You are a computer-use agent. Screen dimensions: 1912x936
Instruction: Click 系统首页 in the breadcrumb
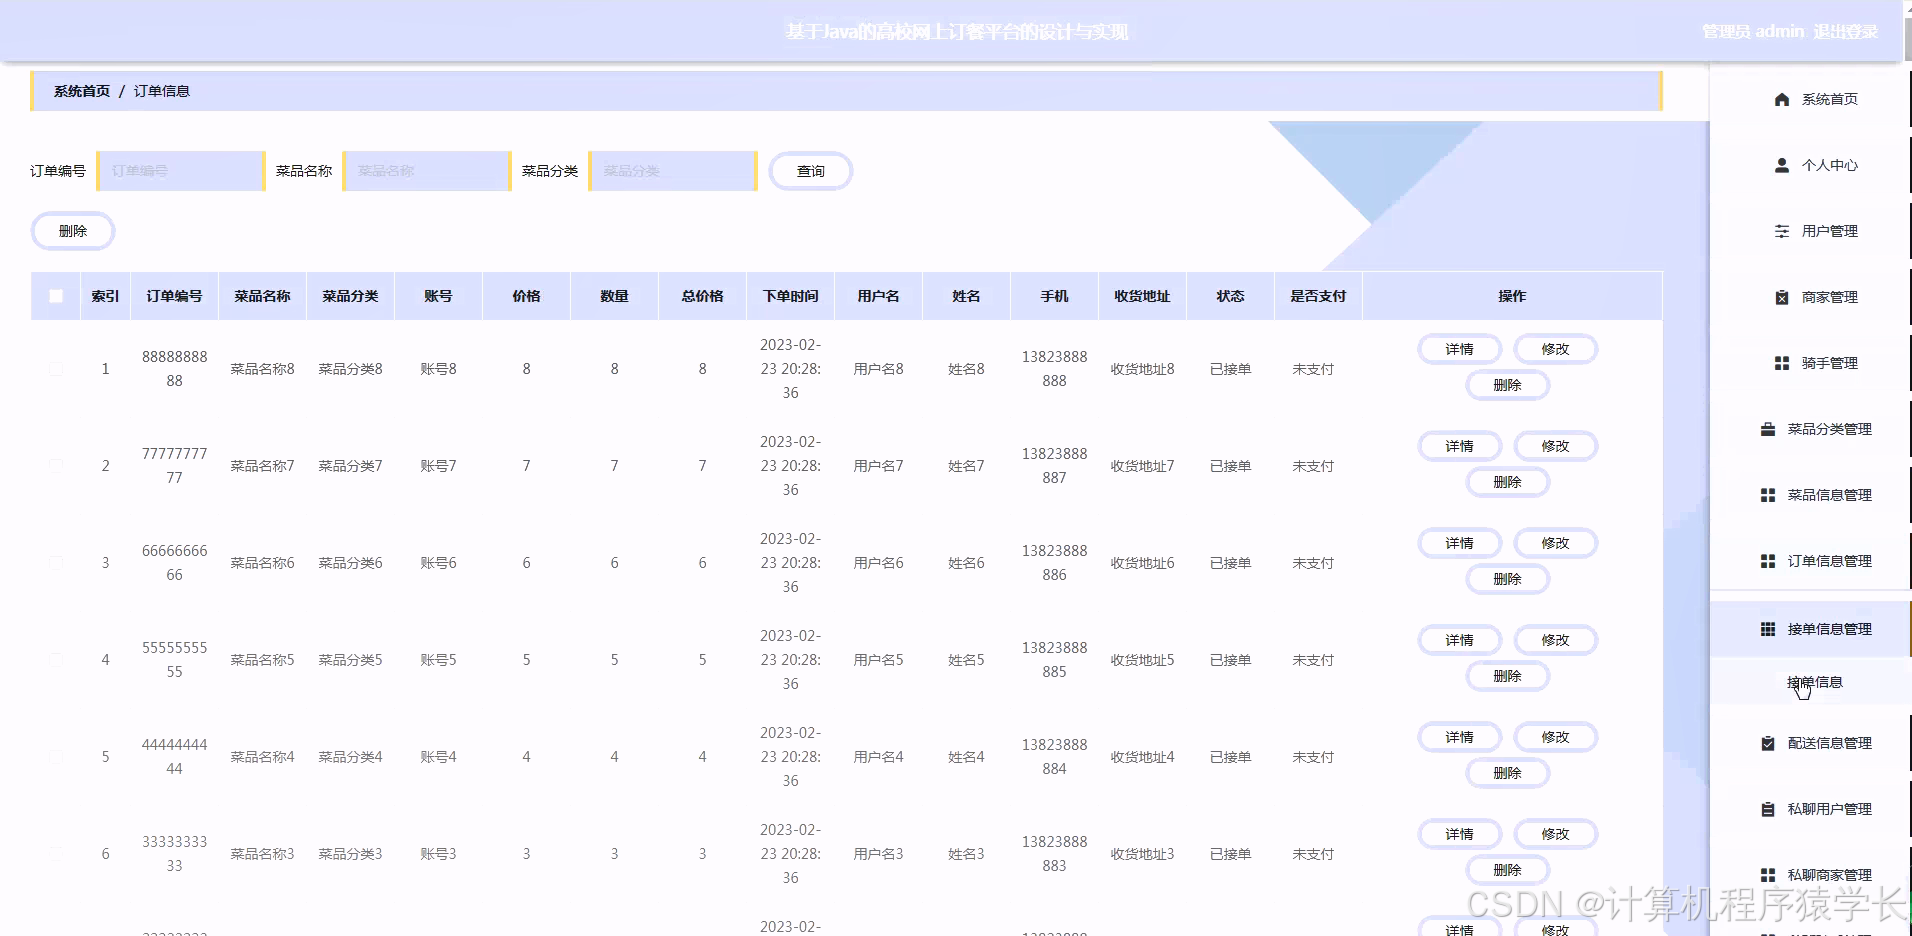pos(82,91)
